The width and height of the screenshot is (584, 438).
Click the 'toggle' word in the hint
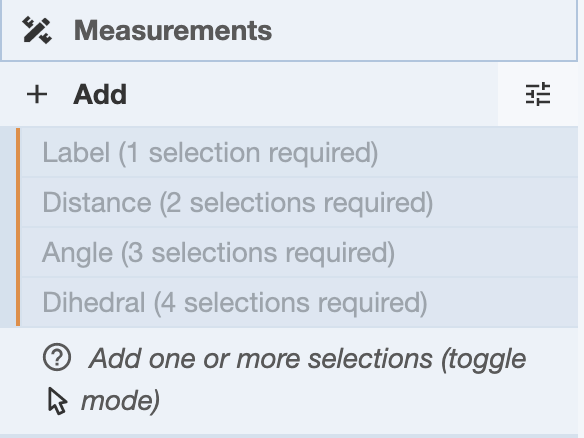tap(483, 359)
